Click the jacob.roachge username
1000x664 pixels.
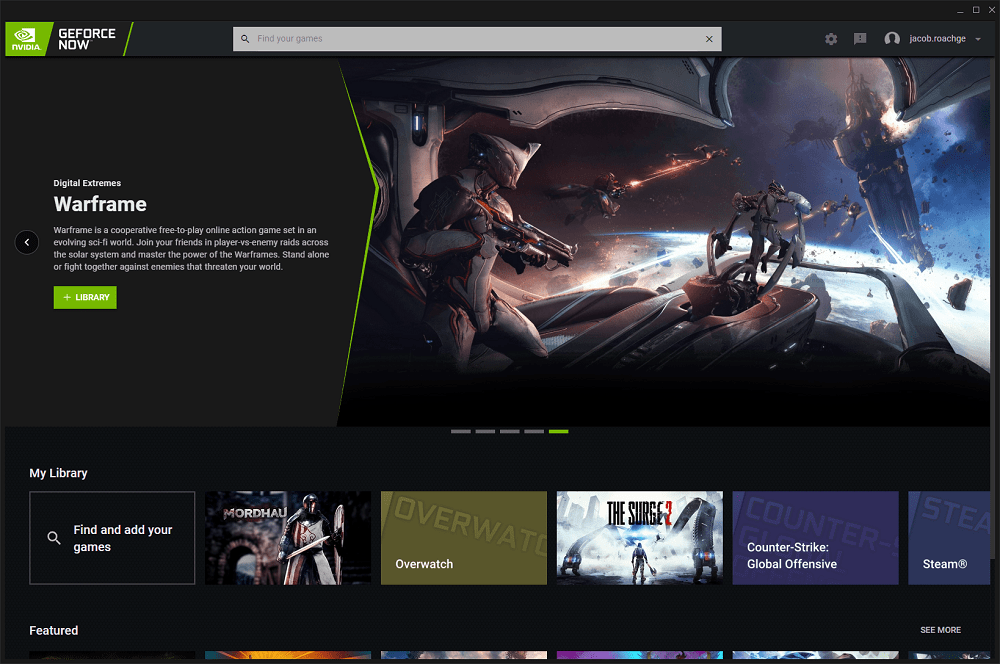938,39
